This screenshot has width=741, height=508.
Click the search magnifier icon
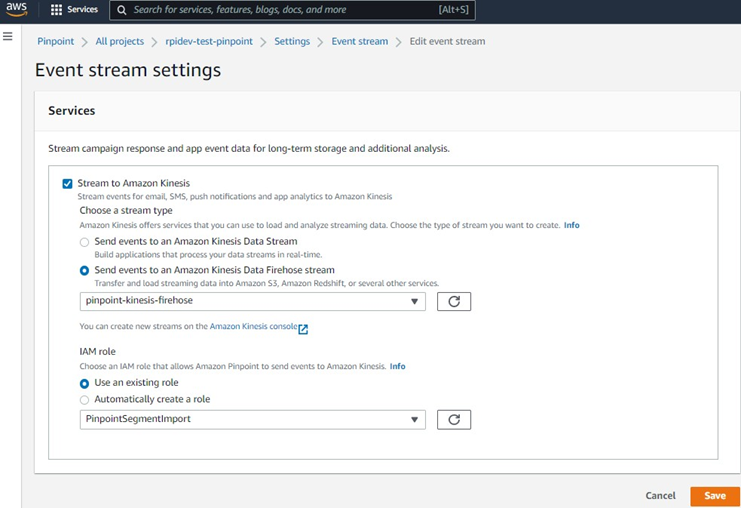(x=121, y=10)
